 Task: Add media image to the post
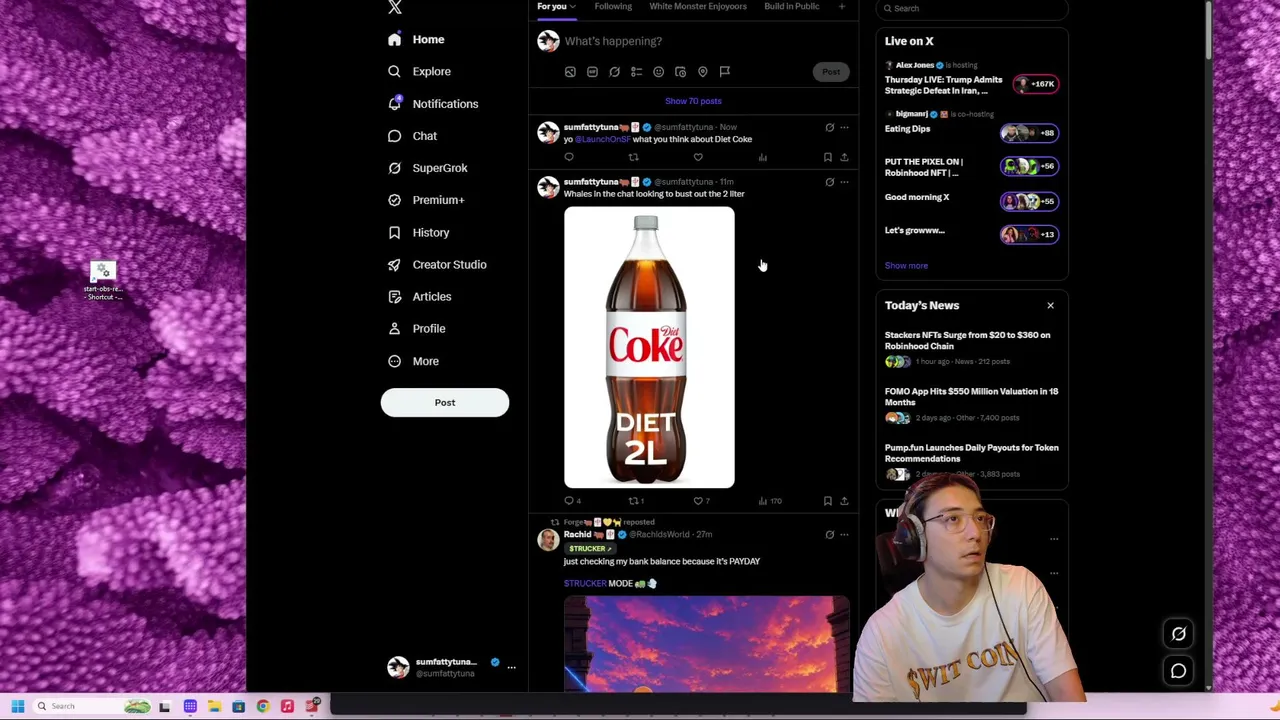click(x=570, y=72)
